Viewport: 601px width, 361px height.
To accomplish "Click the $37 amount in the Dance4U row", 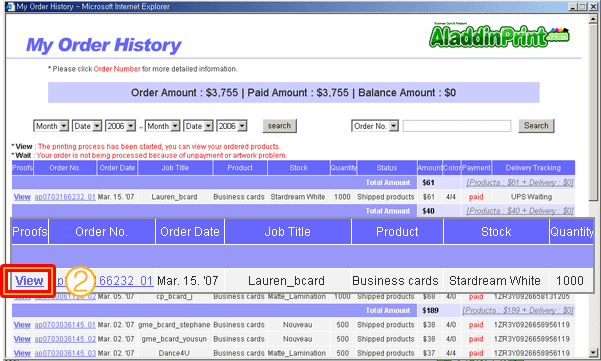I will point(429,353).
